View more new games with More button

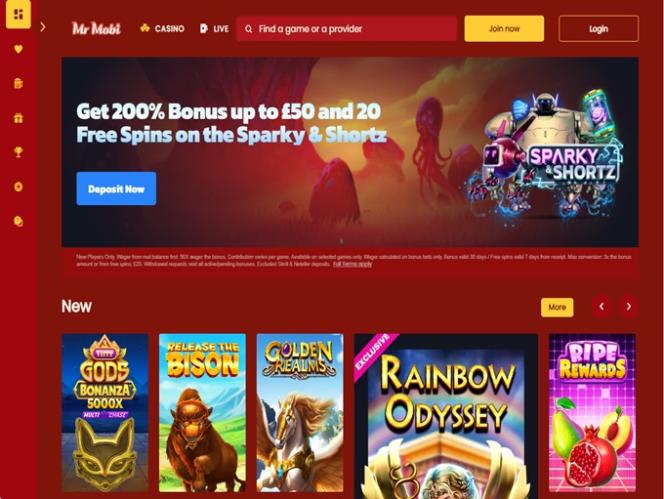pyautogui.click(x=557, y=307)
